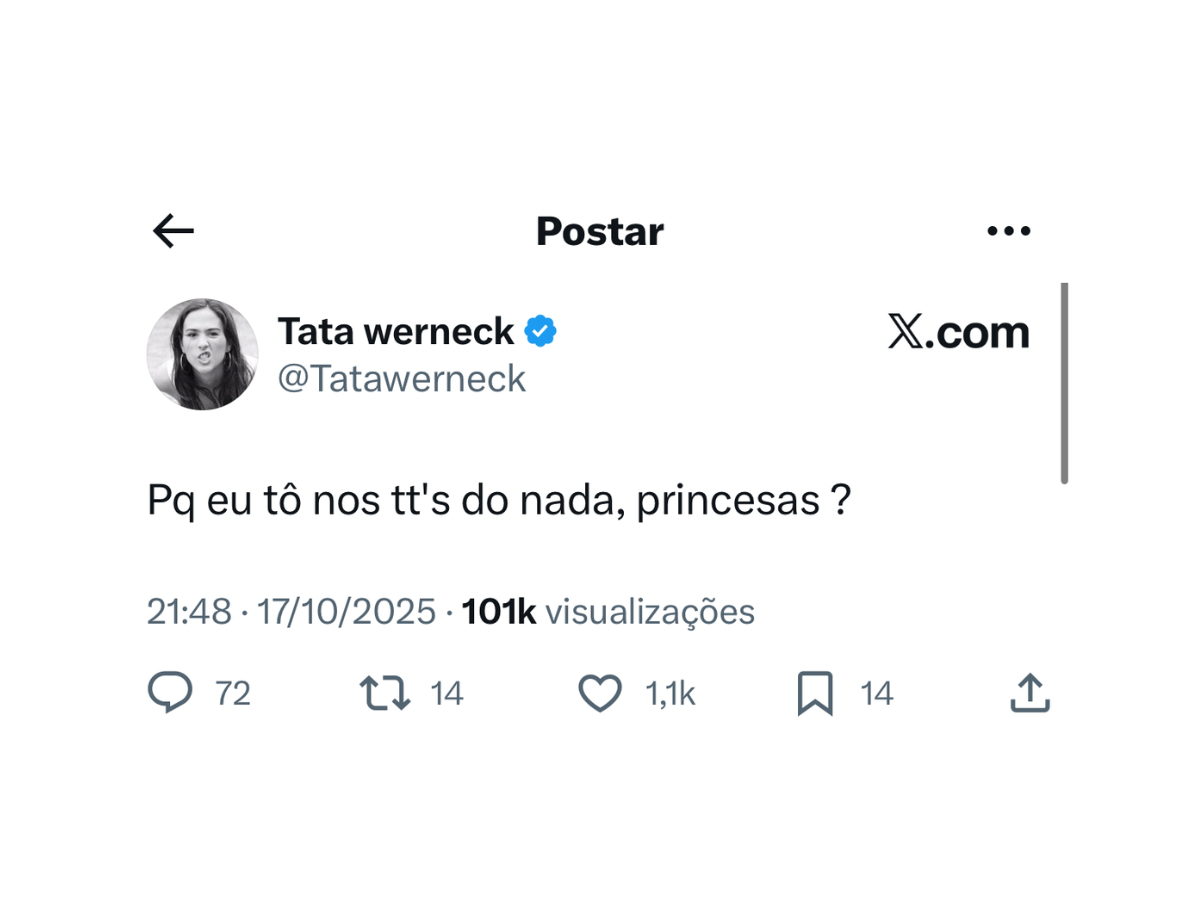Screen dimensions: 1200x900
Task: Click Tata Werneck's profile picture
Action: coord(202,354)
